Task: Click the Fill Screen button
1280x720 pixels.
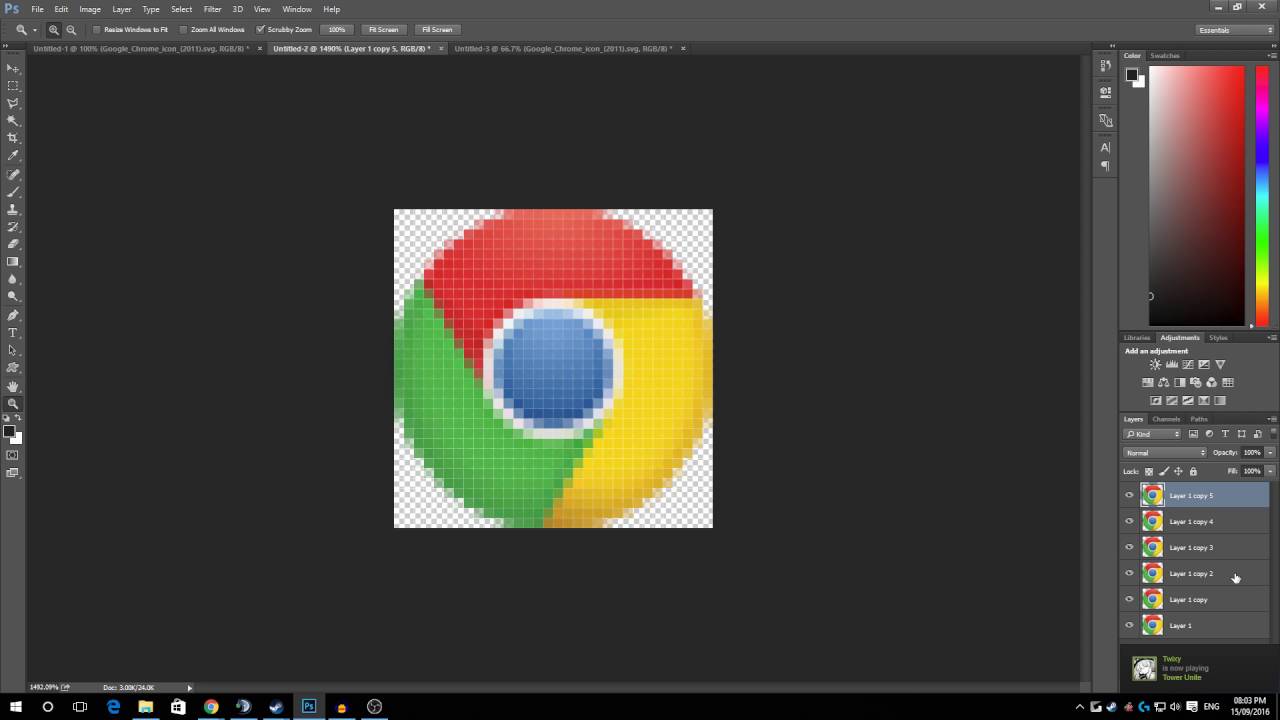Action: pos(437,30)
